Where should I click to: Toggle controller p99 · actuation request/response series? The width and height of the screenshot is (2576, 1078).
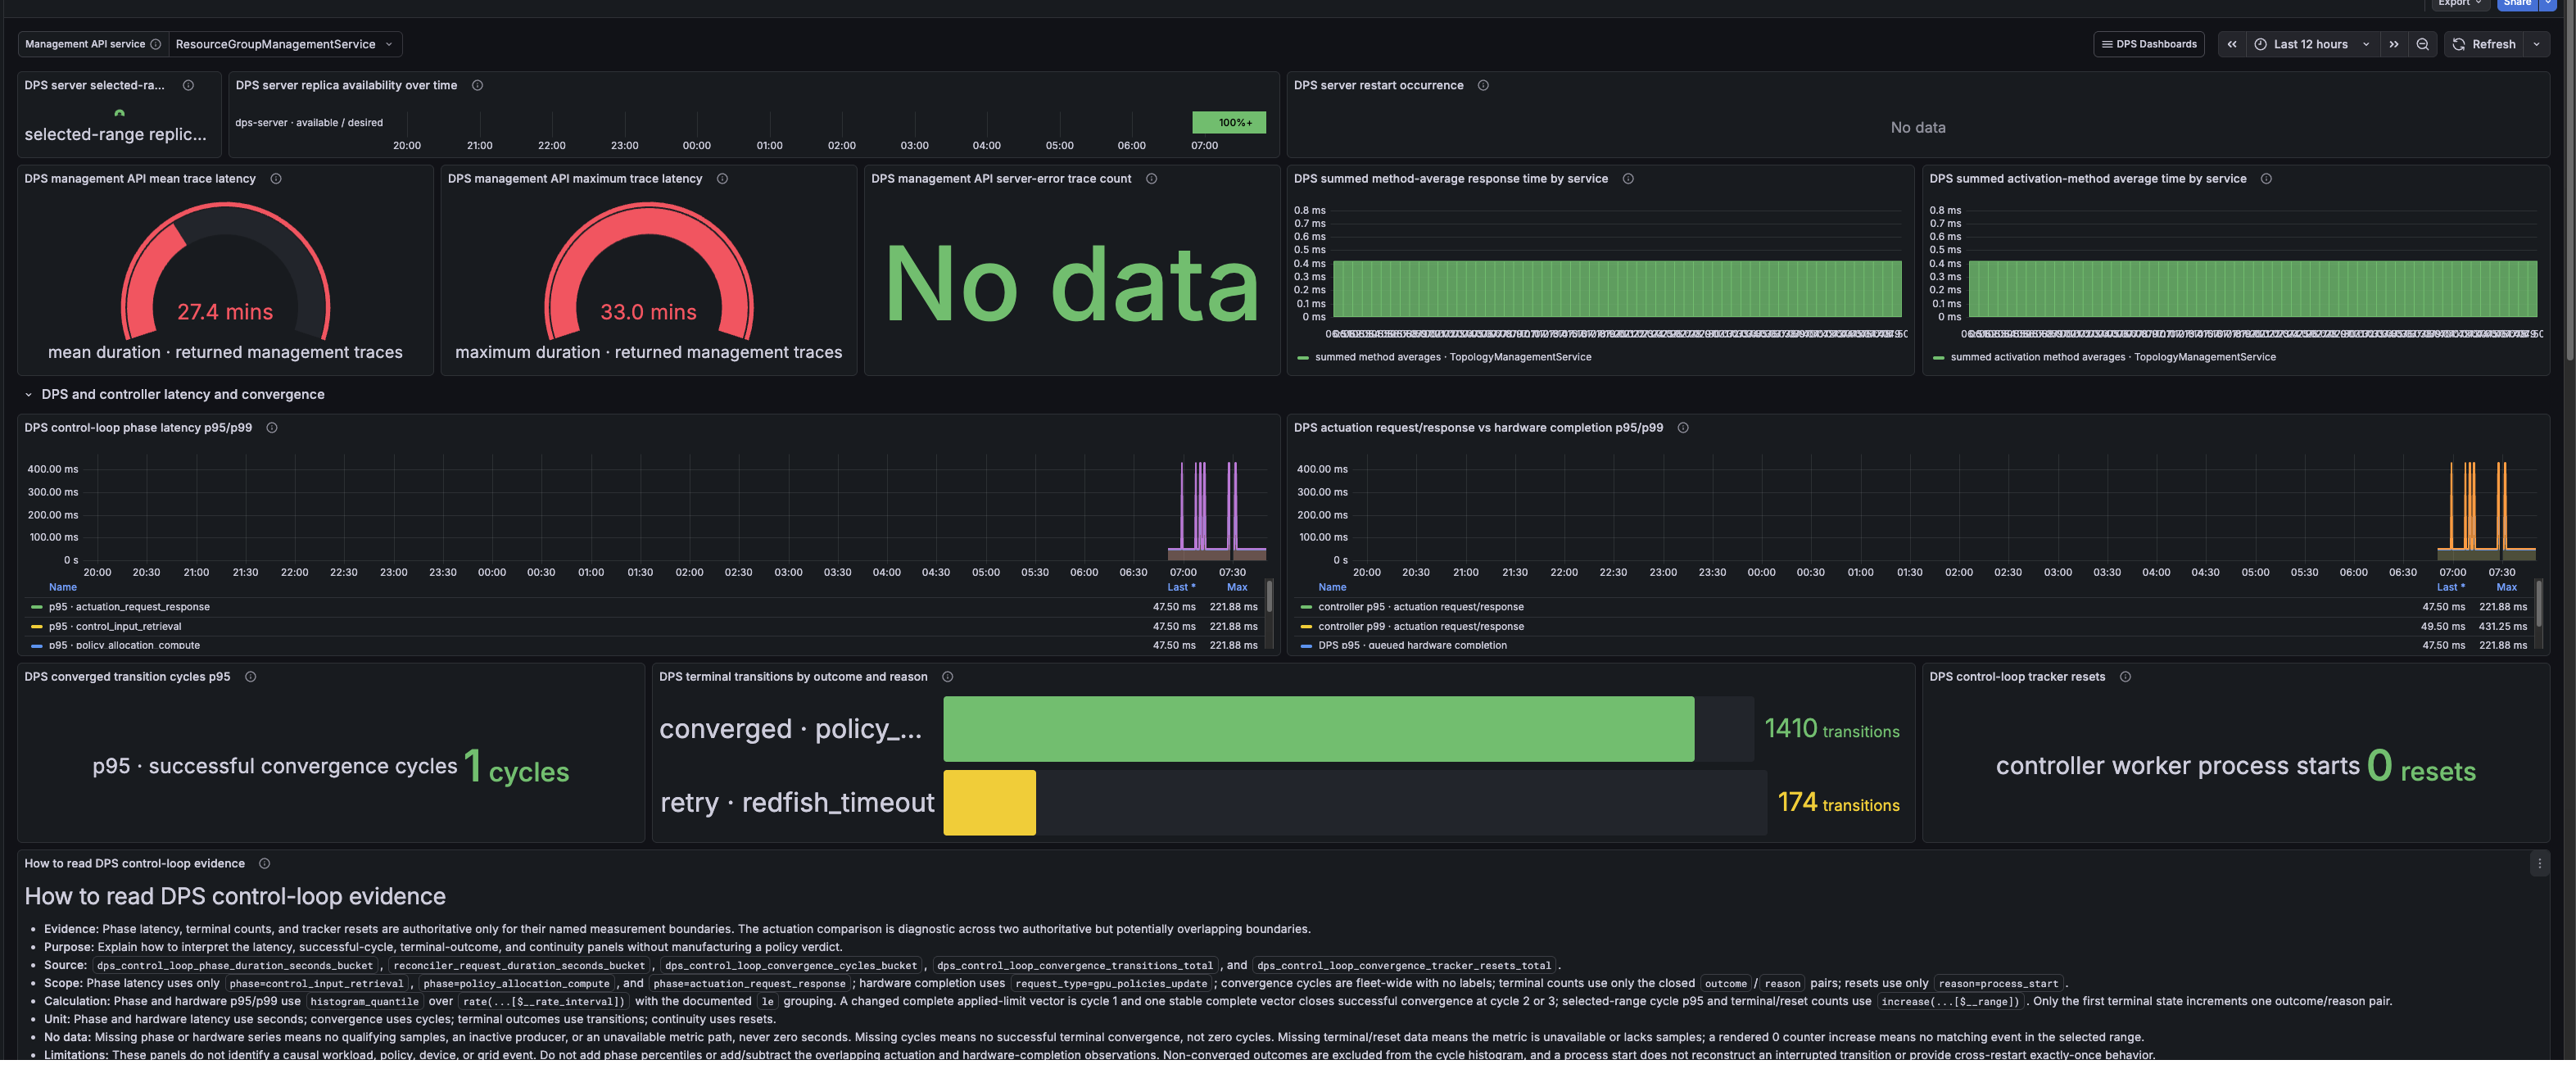tap(1420, 627)
